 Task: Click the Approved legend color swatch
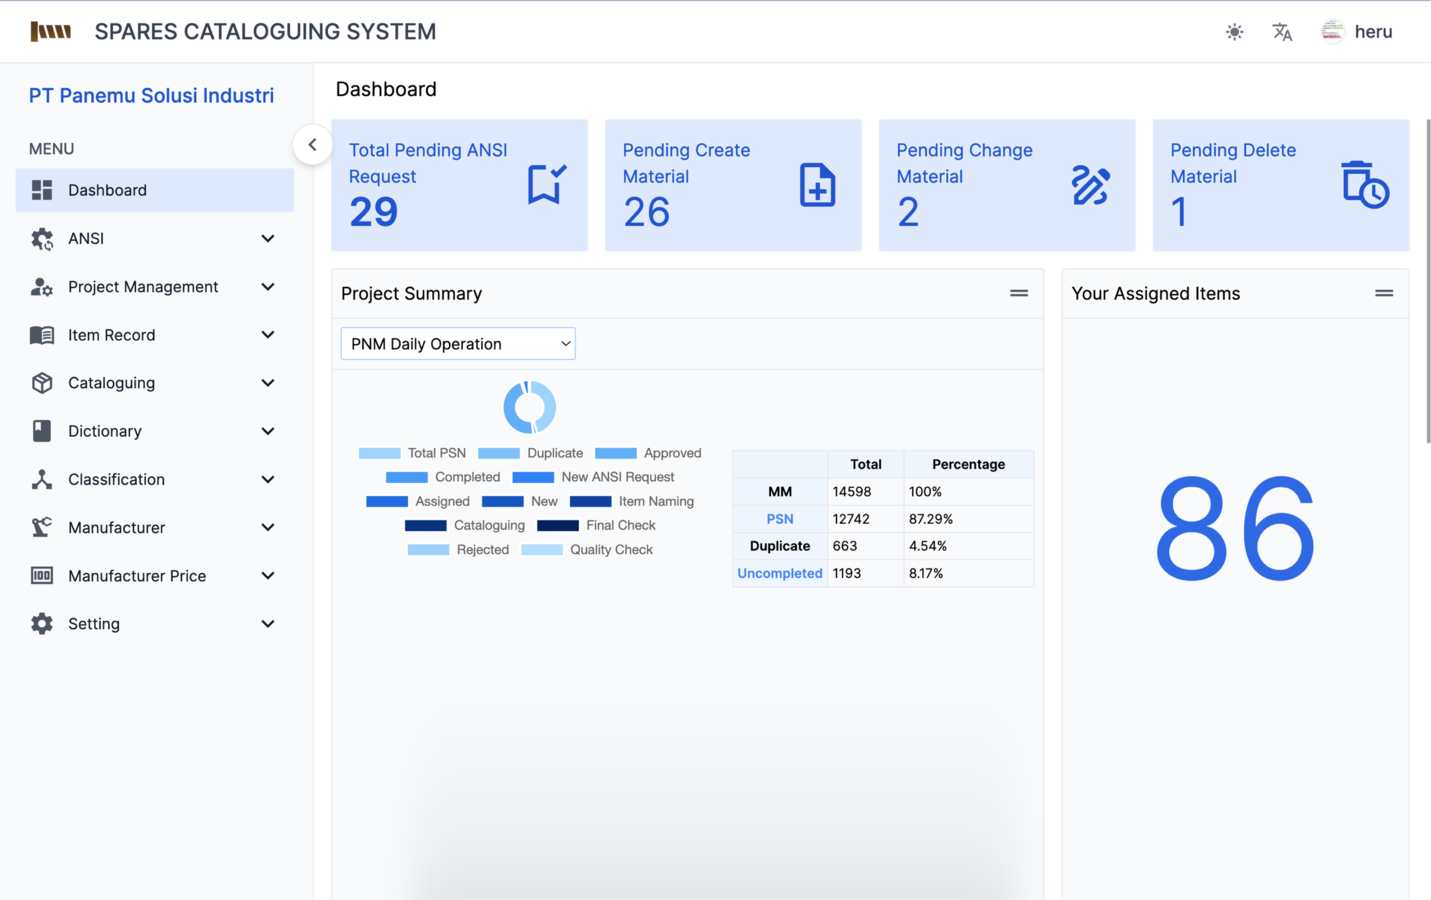point(616,453)
